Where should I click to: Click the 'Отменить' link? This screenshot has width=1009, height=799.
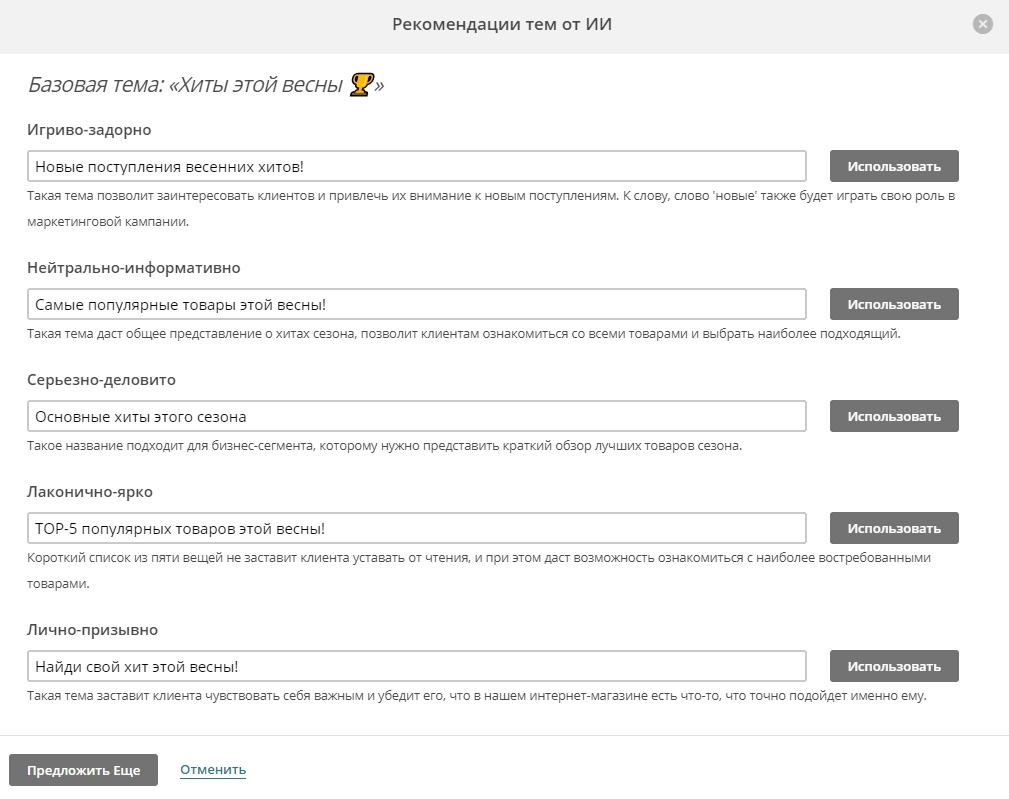pyautogui.click(x=213, y=769)
